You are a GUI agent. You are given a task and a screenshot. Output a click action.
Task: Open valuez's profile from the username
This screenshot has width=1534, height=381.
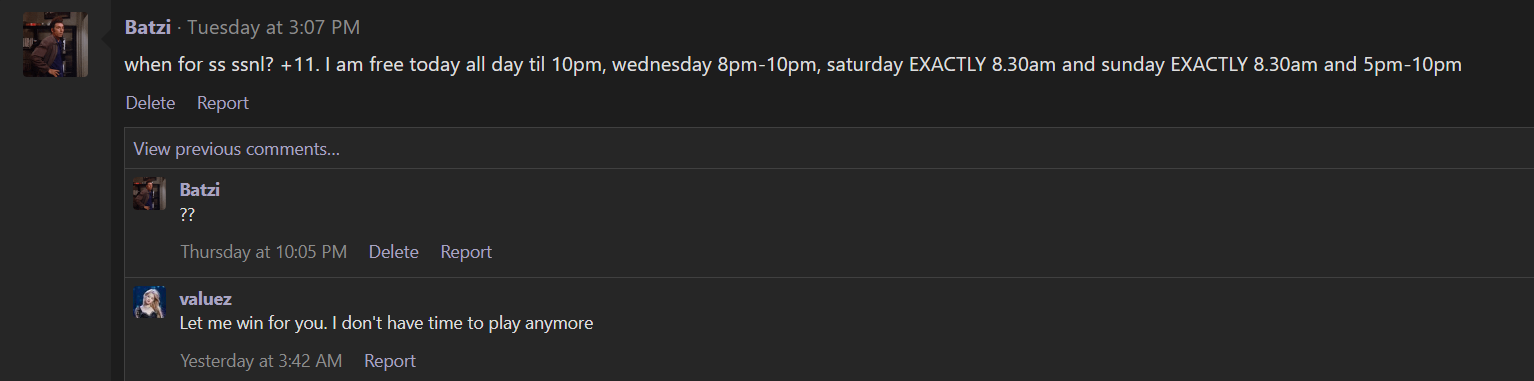point(206,299)
